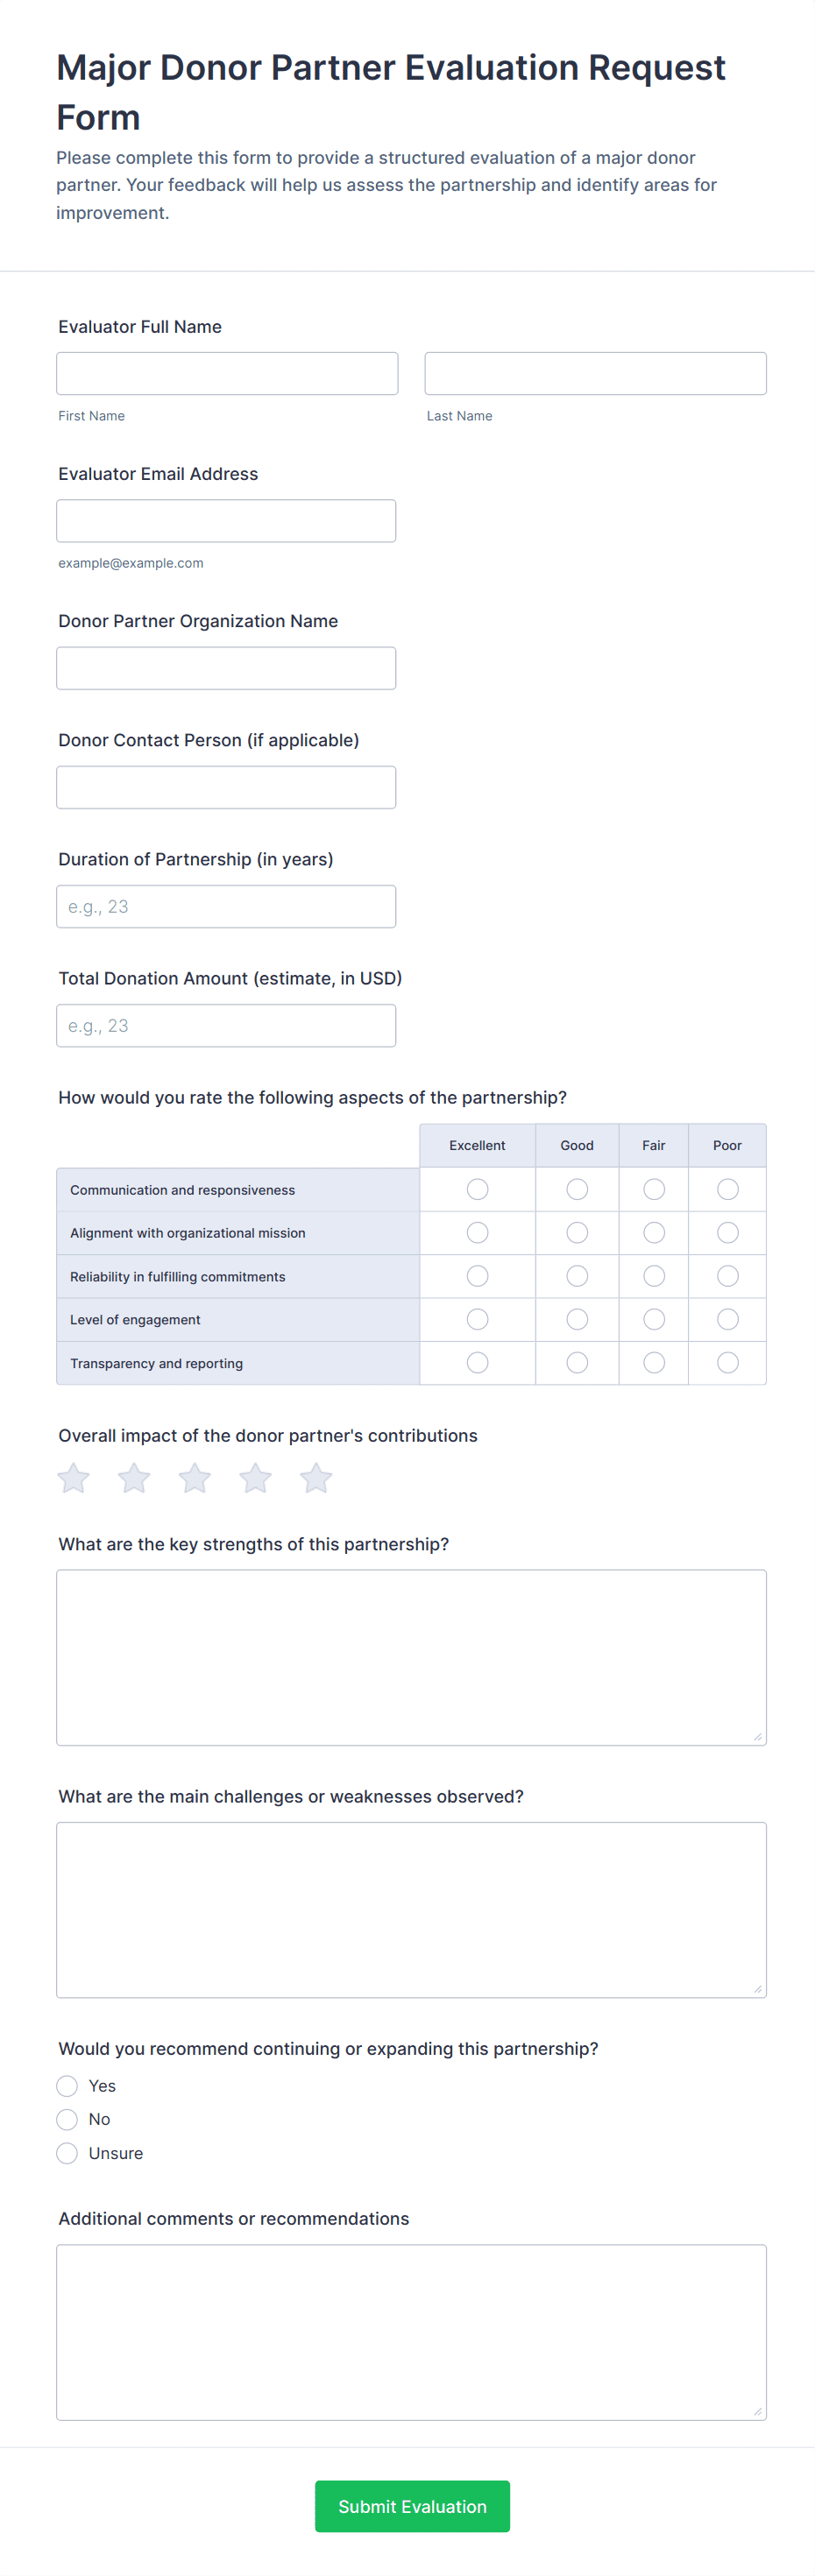Click the Evaluator Email Address field
The height and width of the screenshot is (2576, 815).
pyautogui.click(x=226, y=521)
